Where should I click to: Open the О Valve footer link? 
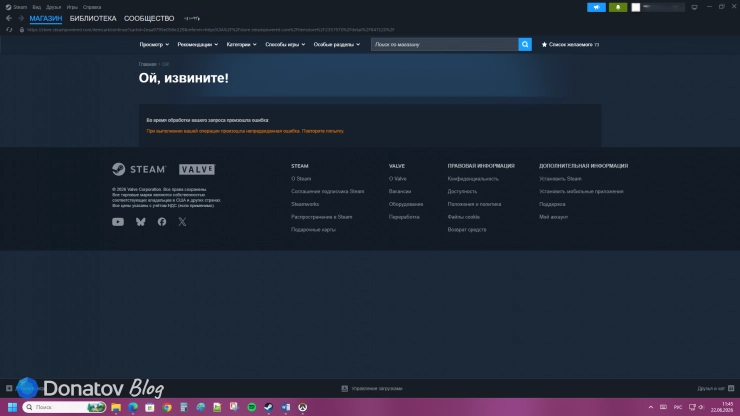click(397, 179)
